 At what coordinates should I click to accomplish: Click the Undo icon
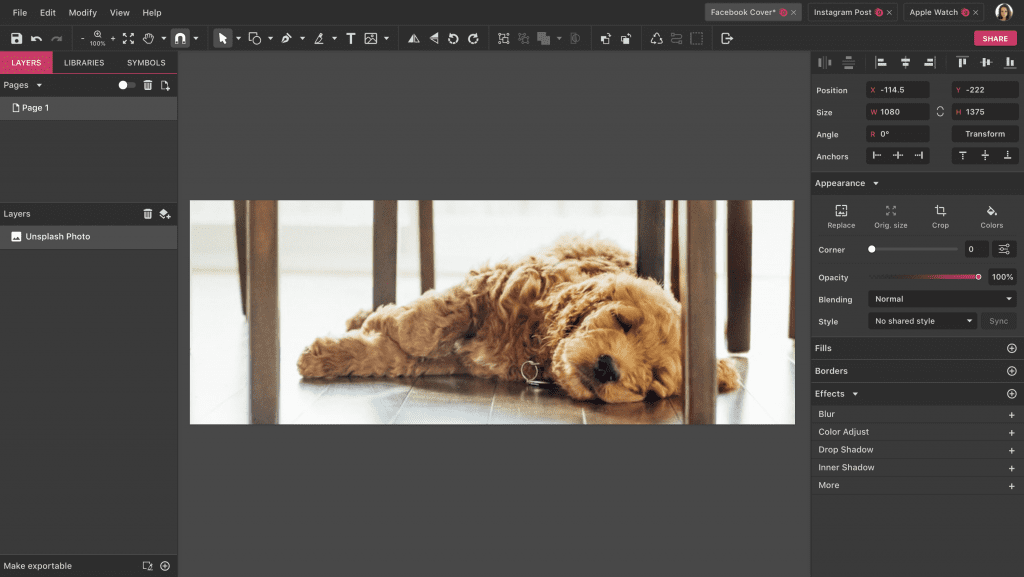coord(38,38)
